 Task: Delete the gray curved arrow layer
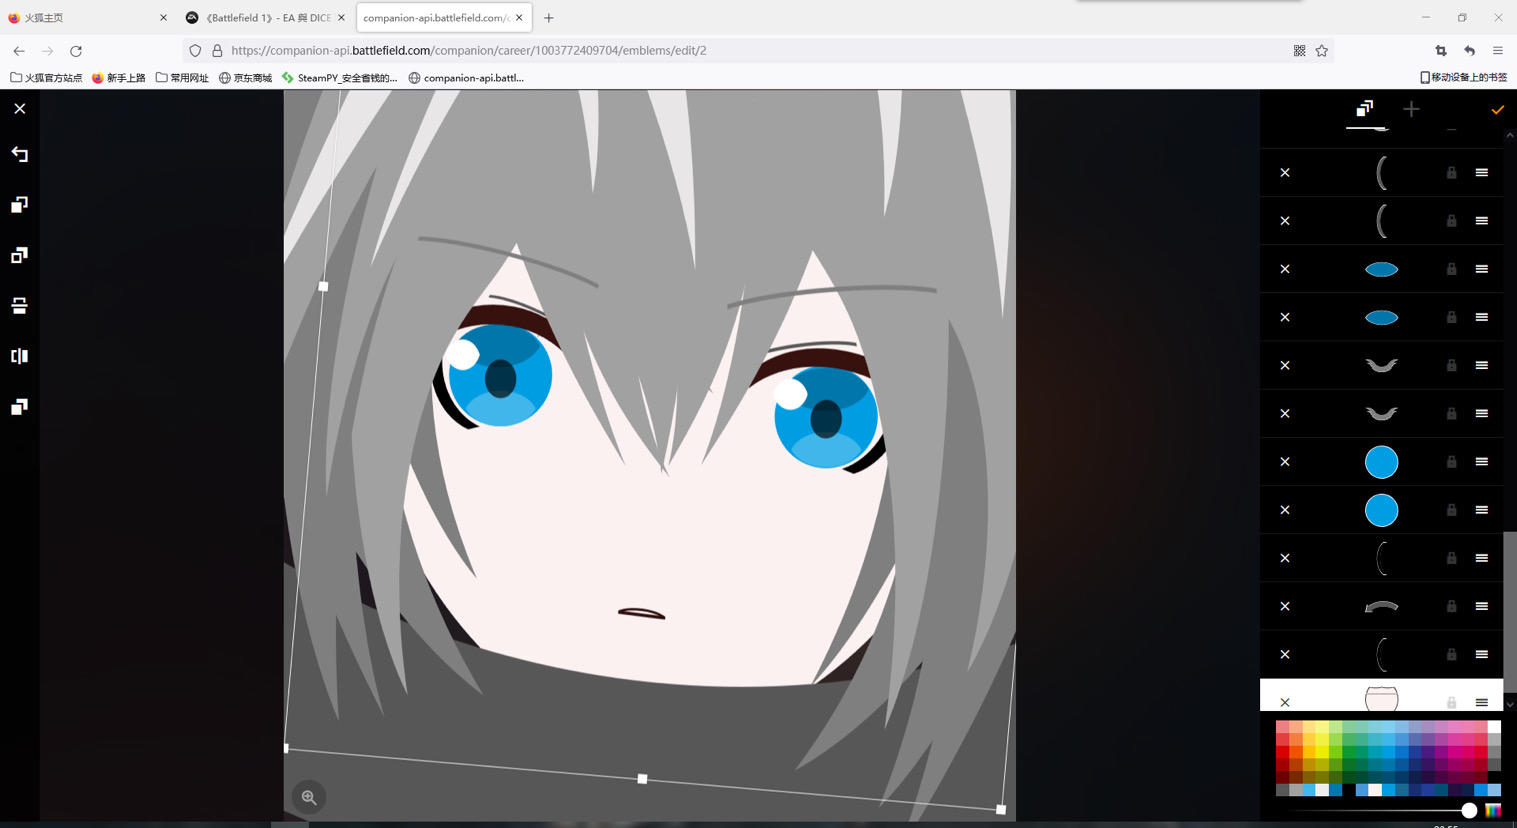(1285, 606)
